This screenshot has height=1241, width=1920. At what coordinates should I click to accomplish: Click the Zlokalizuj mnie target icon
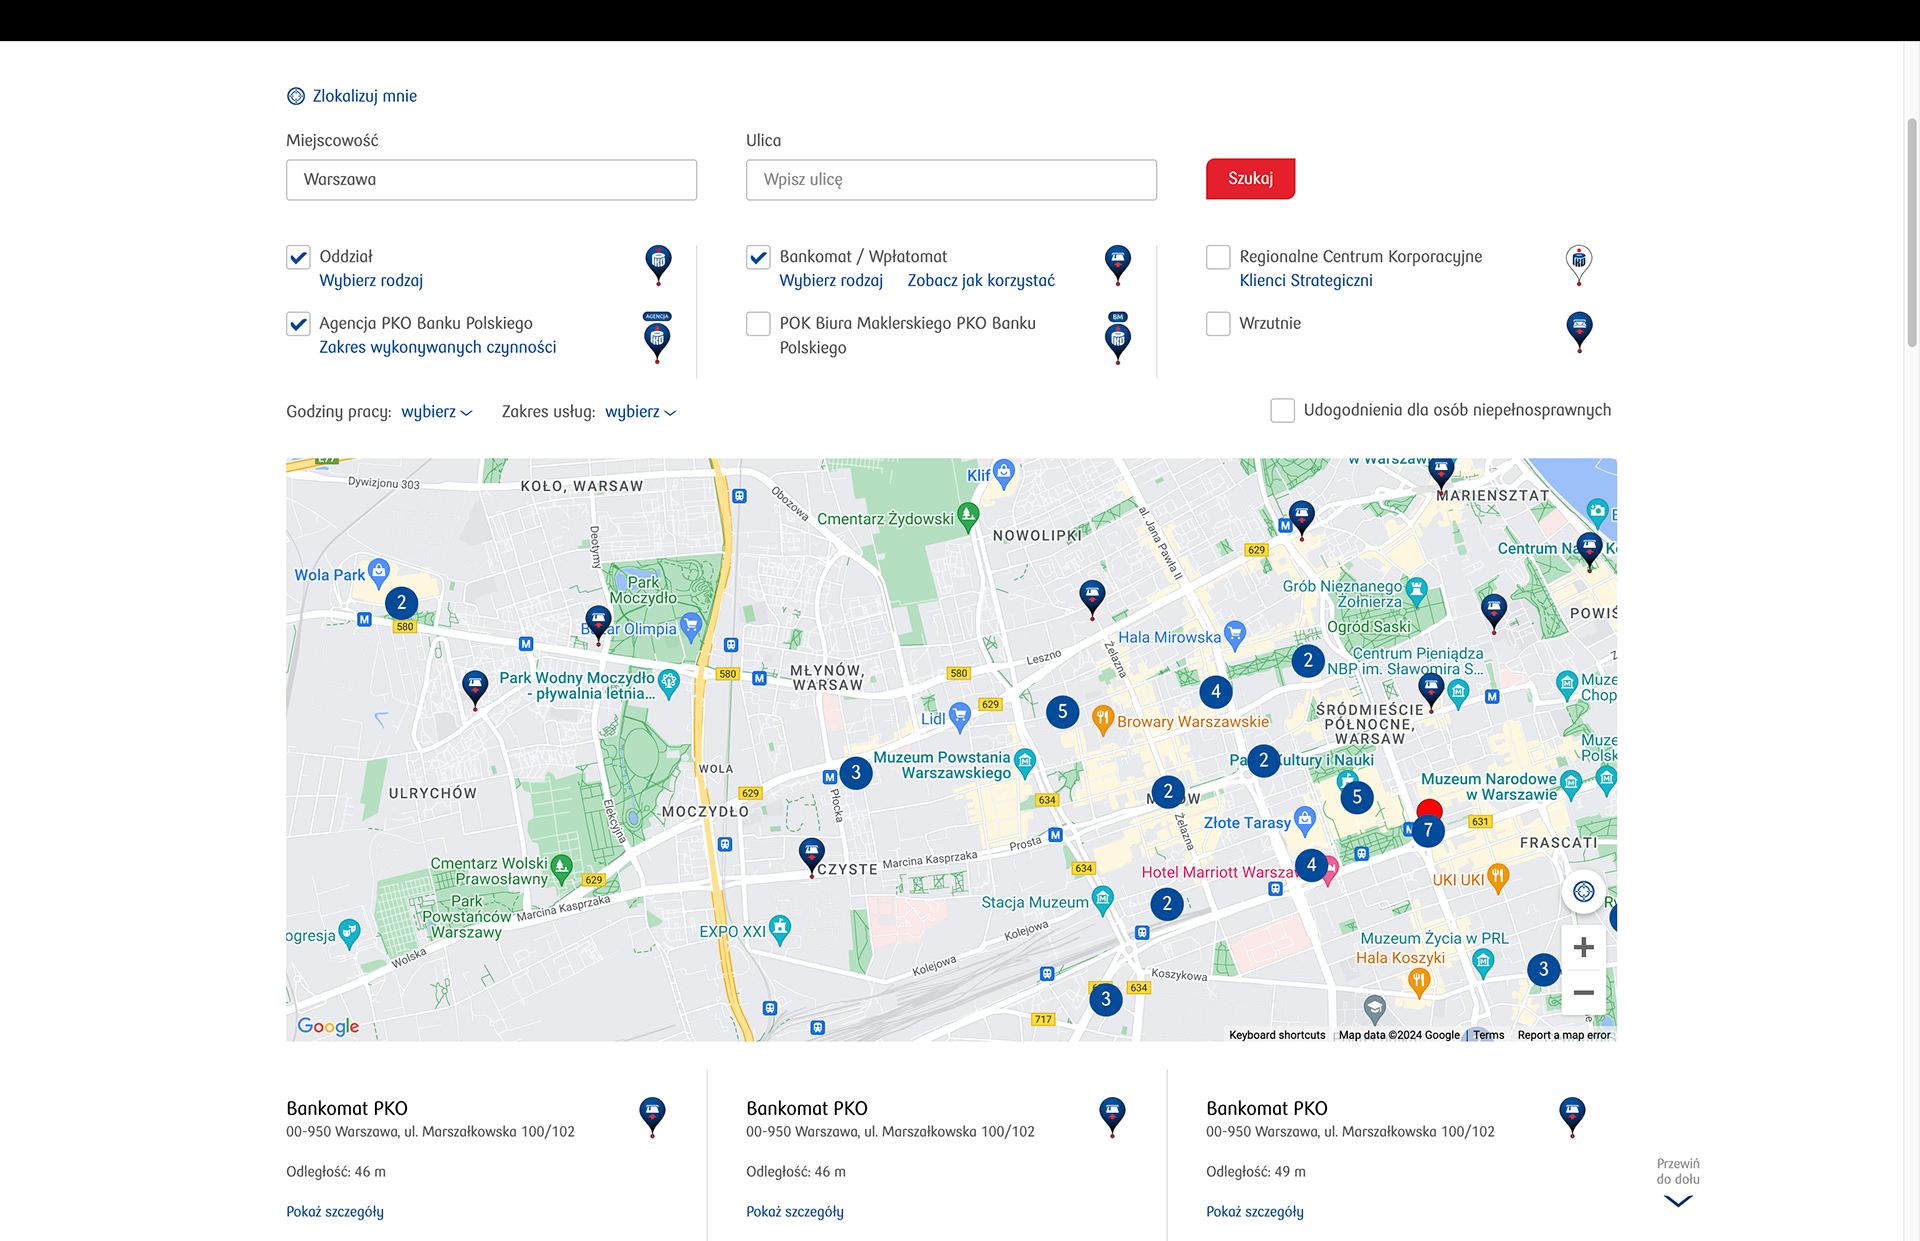click(x=296, y=96)
